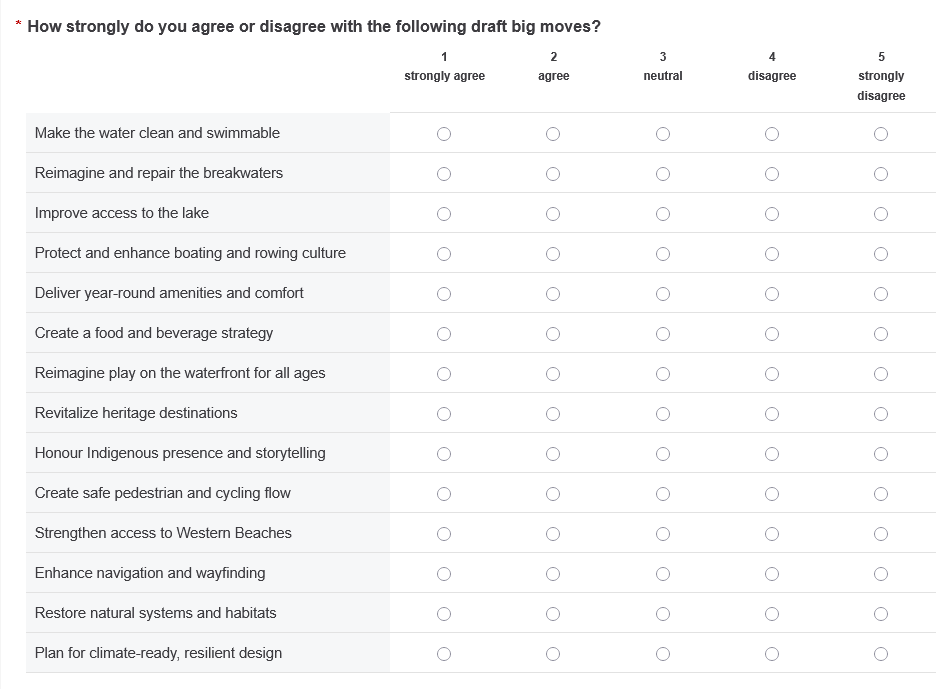
Task: Choose neutral for improving lake access
Action: (662, 214)
